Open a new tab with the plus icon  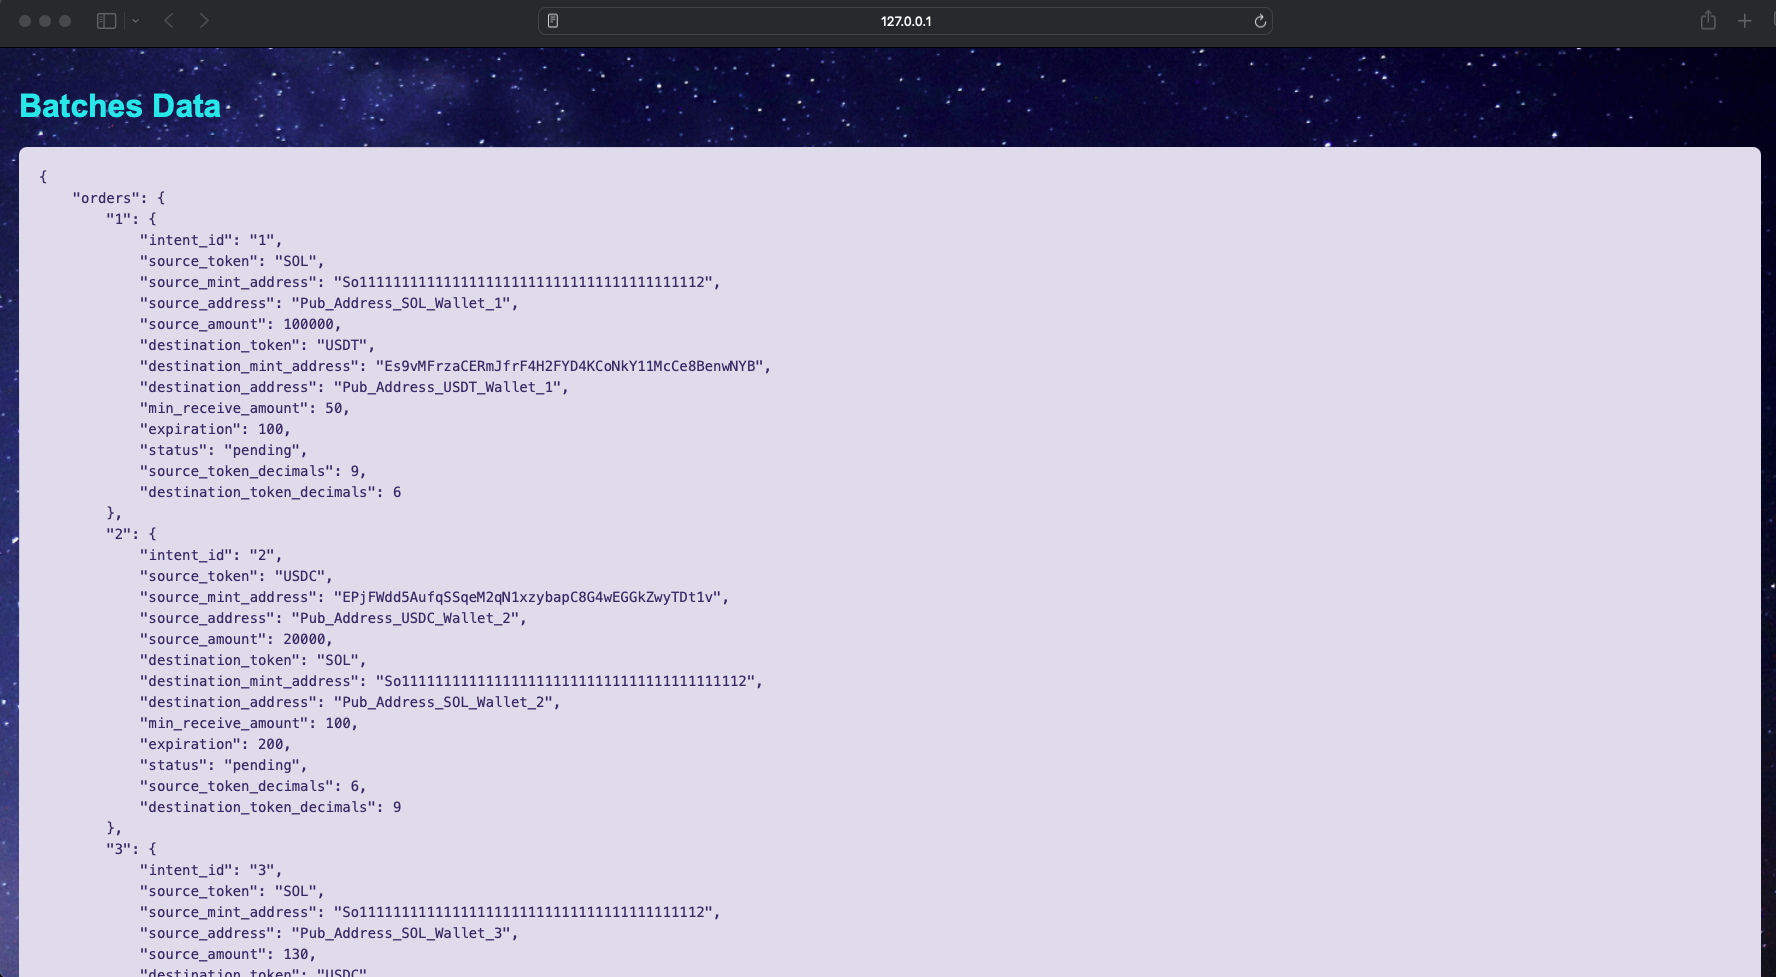pyautogui.click(x=1744, y=21)
